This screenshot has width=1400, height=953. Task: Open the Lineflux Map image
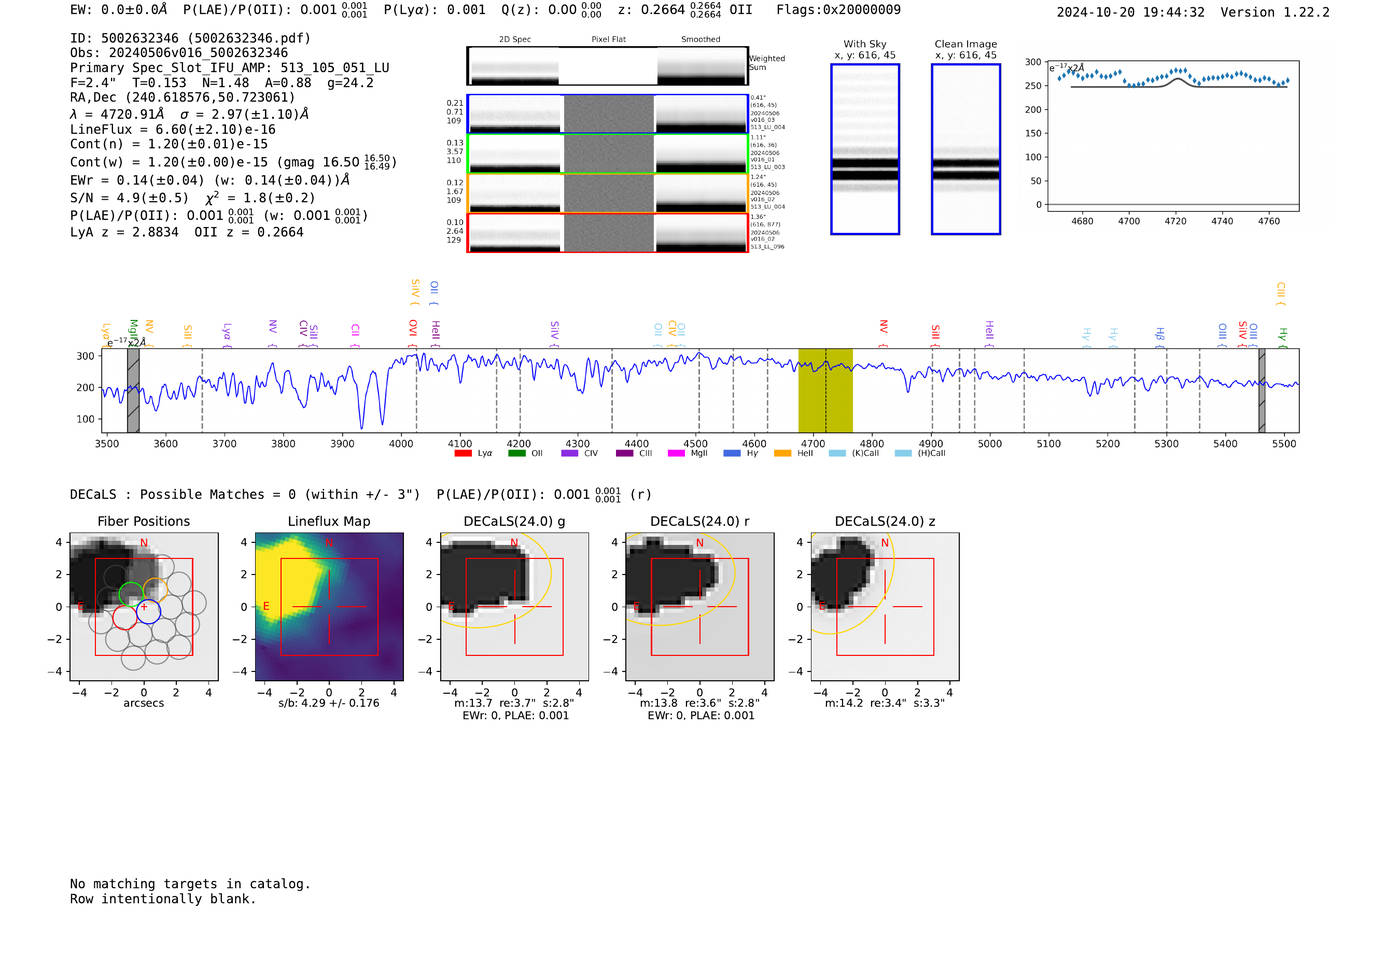[329, 607]
